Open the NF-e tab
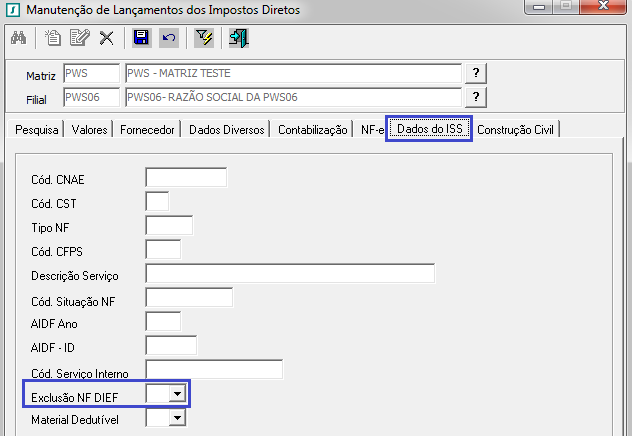Screen dimensions: 632x436 [372, 130]
